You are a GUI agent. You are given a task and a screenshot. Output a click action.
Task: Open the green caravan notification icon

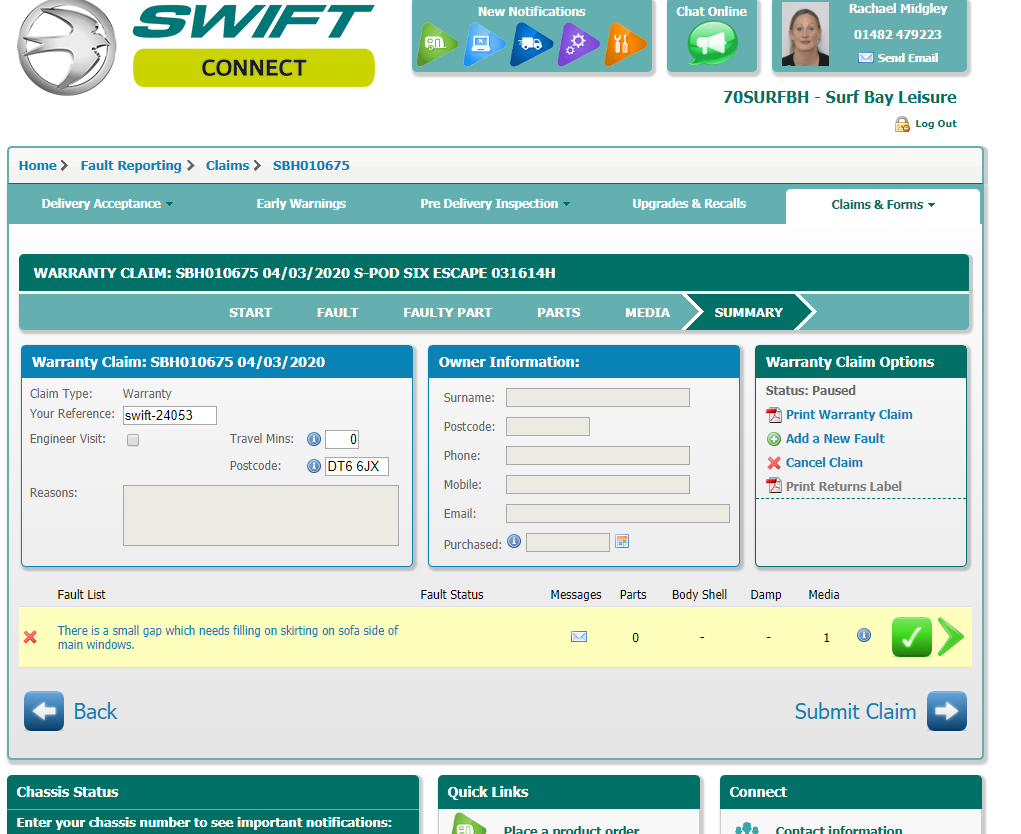tap(435, 44)
